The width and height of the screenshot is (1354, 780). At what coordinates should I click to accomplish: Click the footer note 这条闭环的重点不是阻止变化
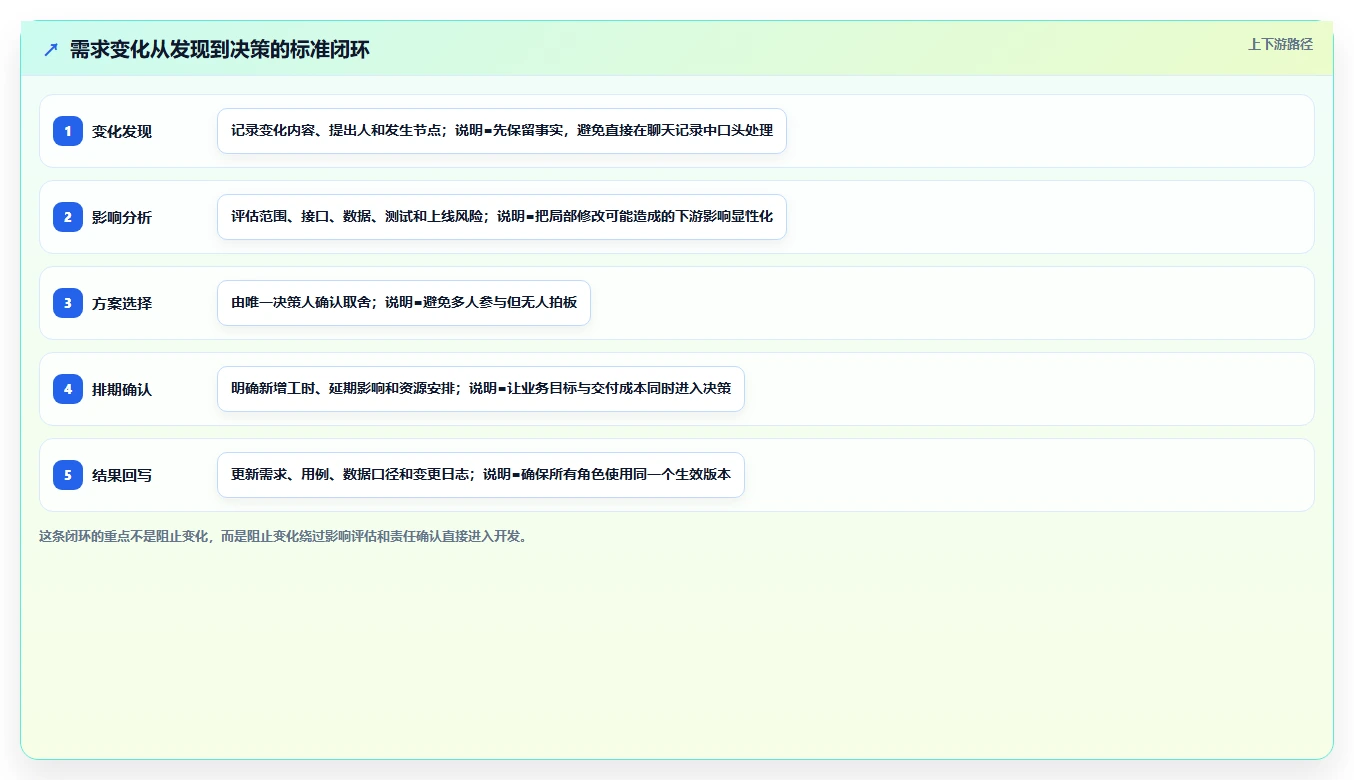coord(284,536)
